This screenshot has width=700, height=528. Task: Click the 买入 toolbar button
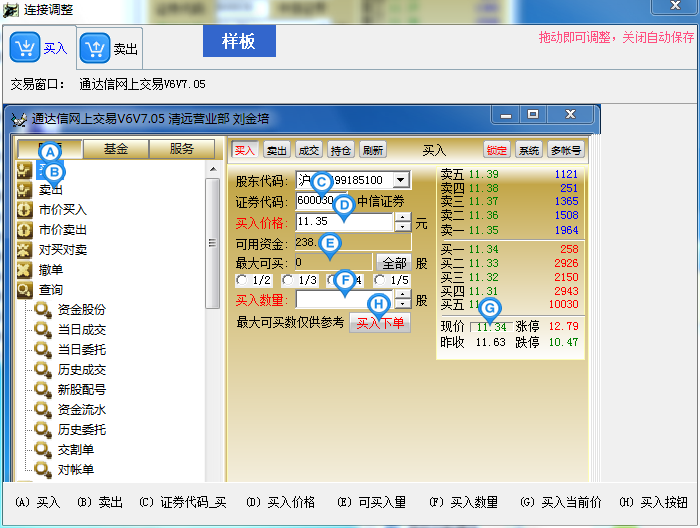(245, 150)
